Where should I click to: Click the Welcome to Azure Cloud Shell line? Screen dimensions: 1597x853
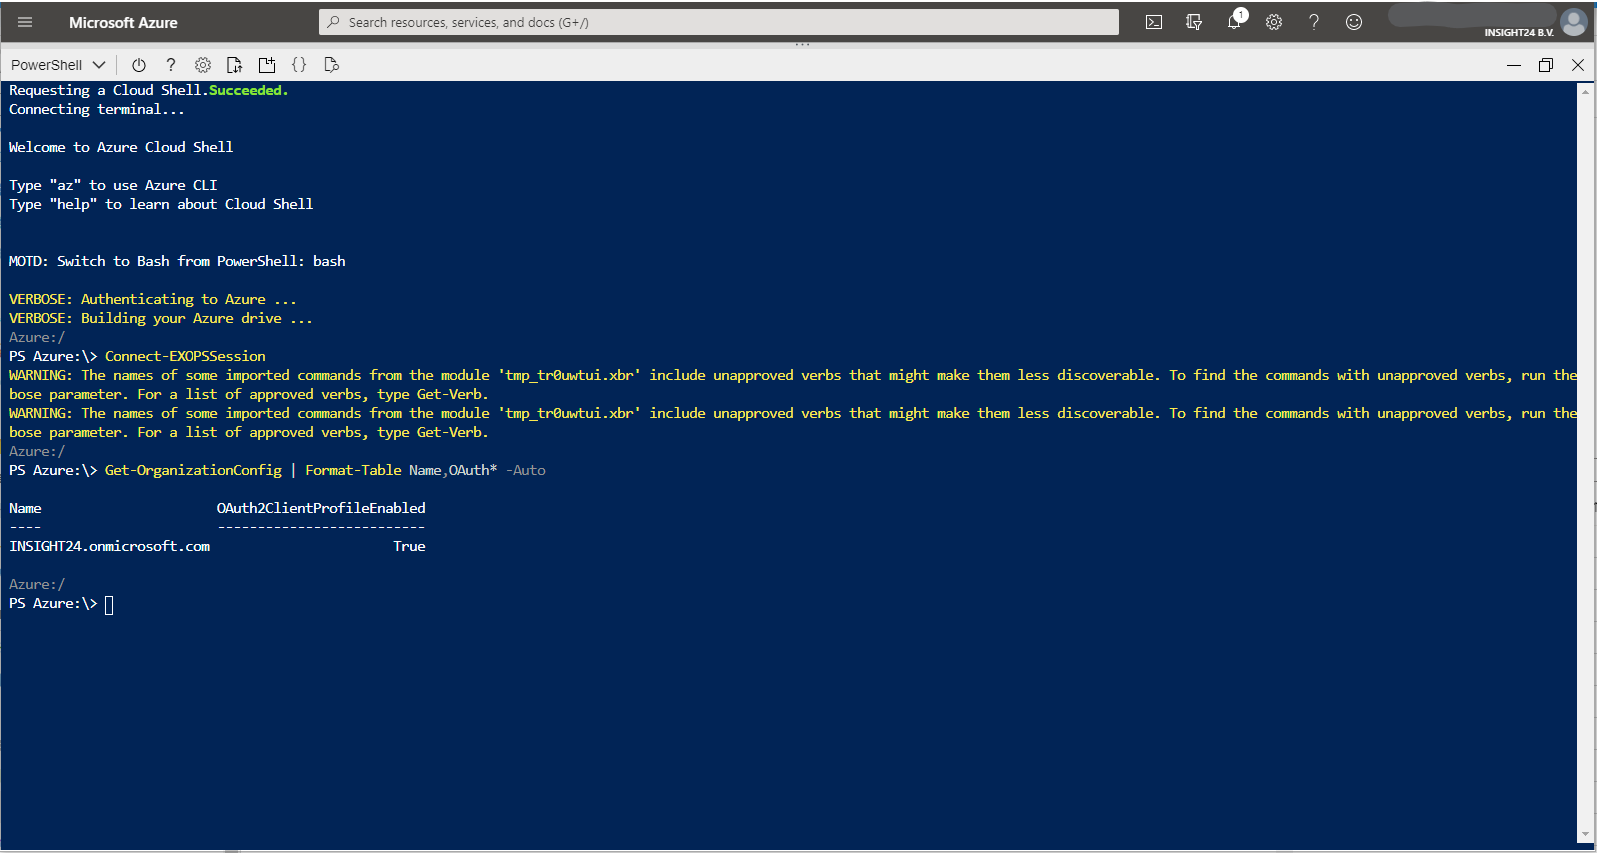click(x=121, y=147)
